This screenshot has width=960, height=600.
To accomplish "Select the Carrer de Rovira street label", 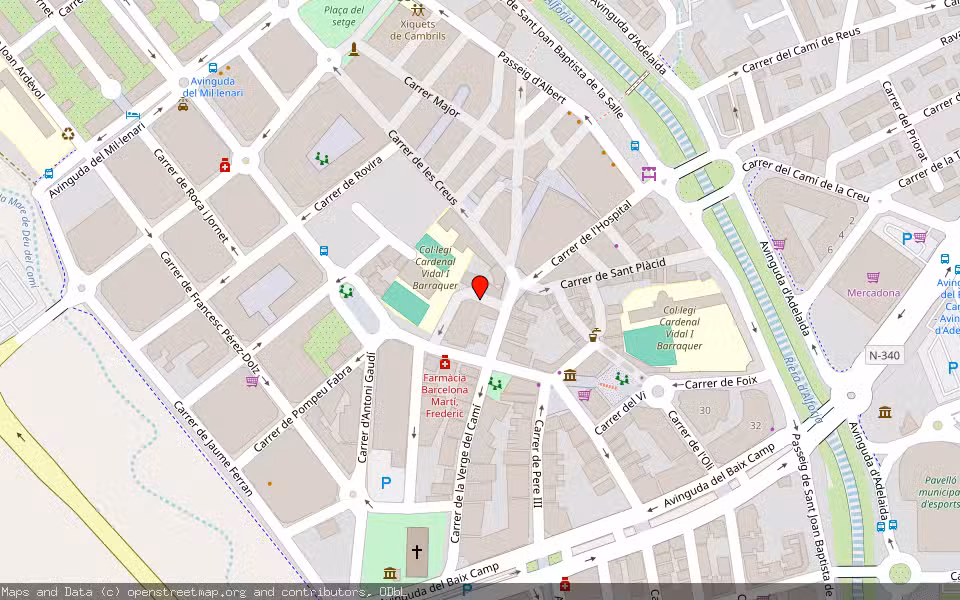I will tap(348, 184).
